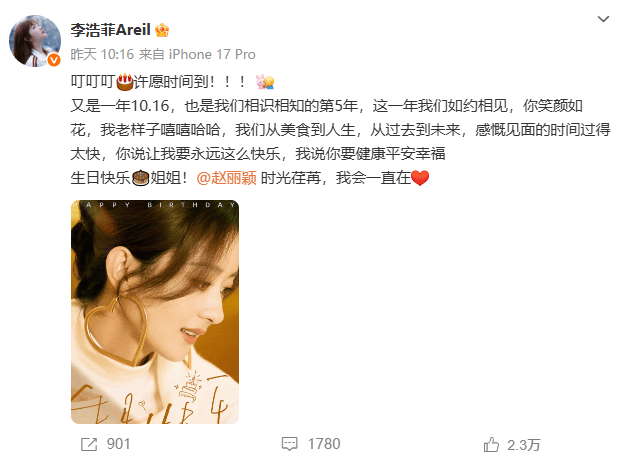Click the red heart emoji

420,178
